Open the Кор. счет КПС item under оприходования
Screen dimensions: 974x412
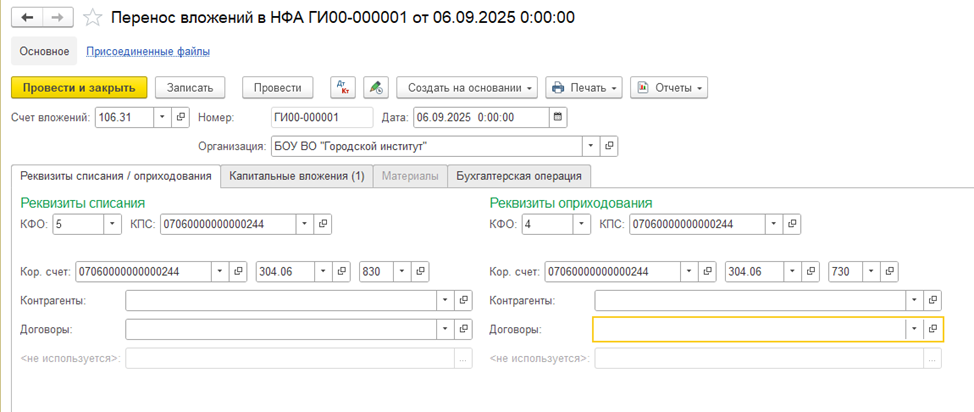pyautogui.click(x=708, y=272)
